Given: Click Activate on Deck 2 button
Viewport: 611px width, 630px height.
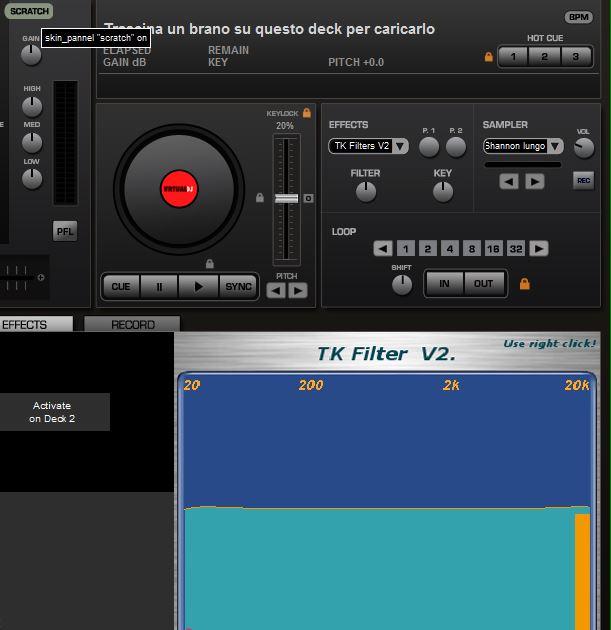Looking at the screenshot, I should (54, 412).
